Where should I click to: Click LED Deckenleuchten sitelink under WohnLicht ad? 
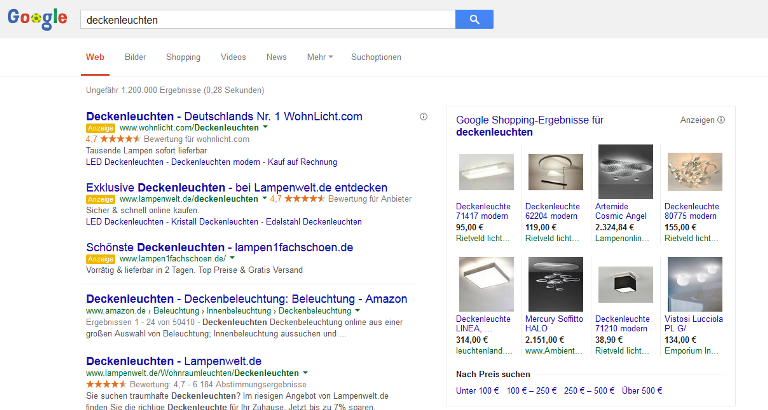click(x=124, y=162)
